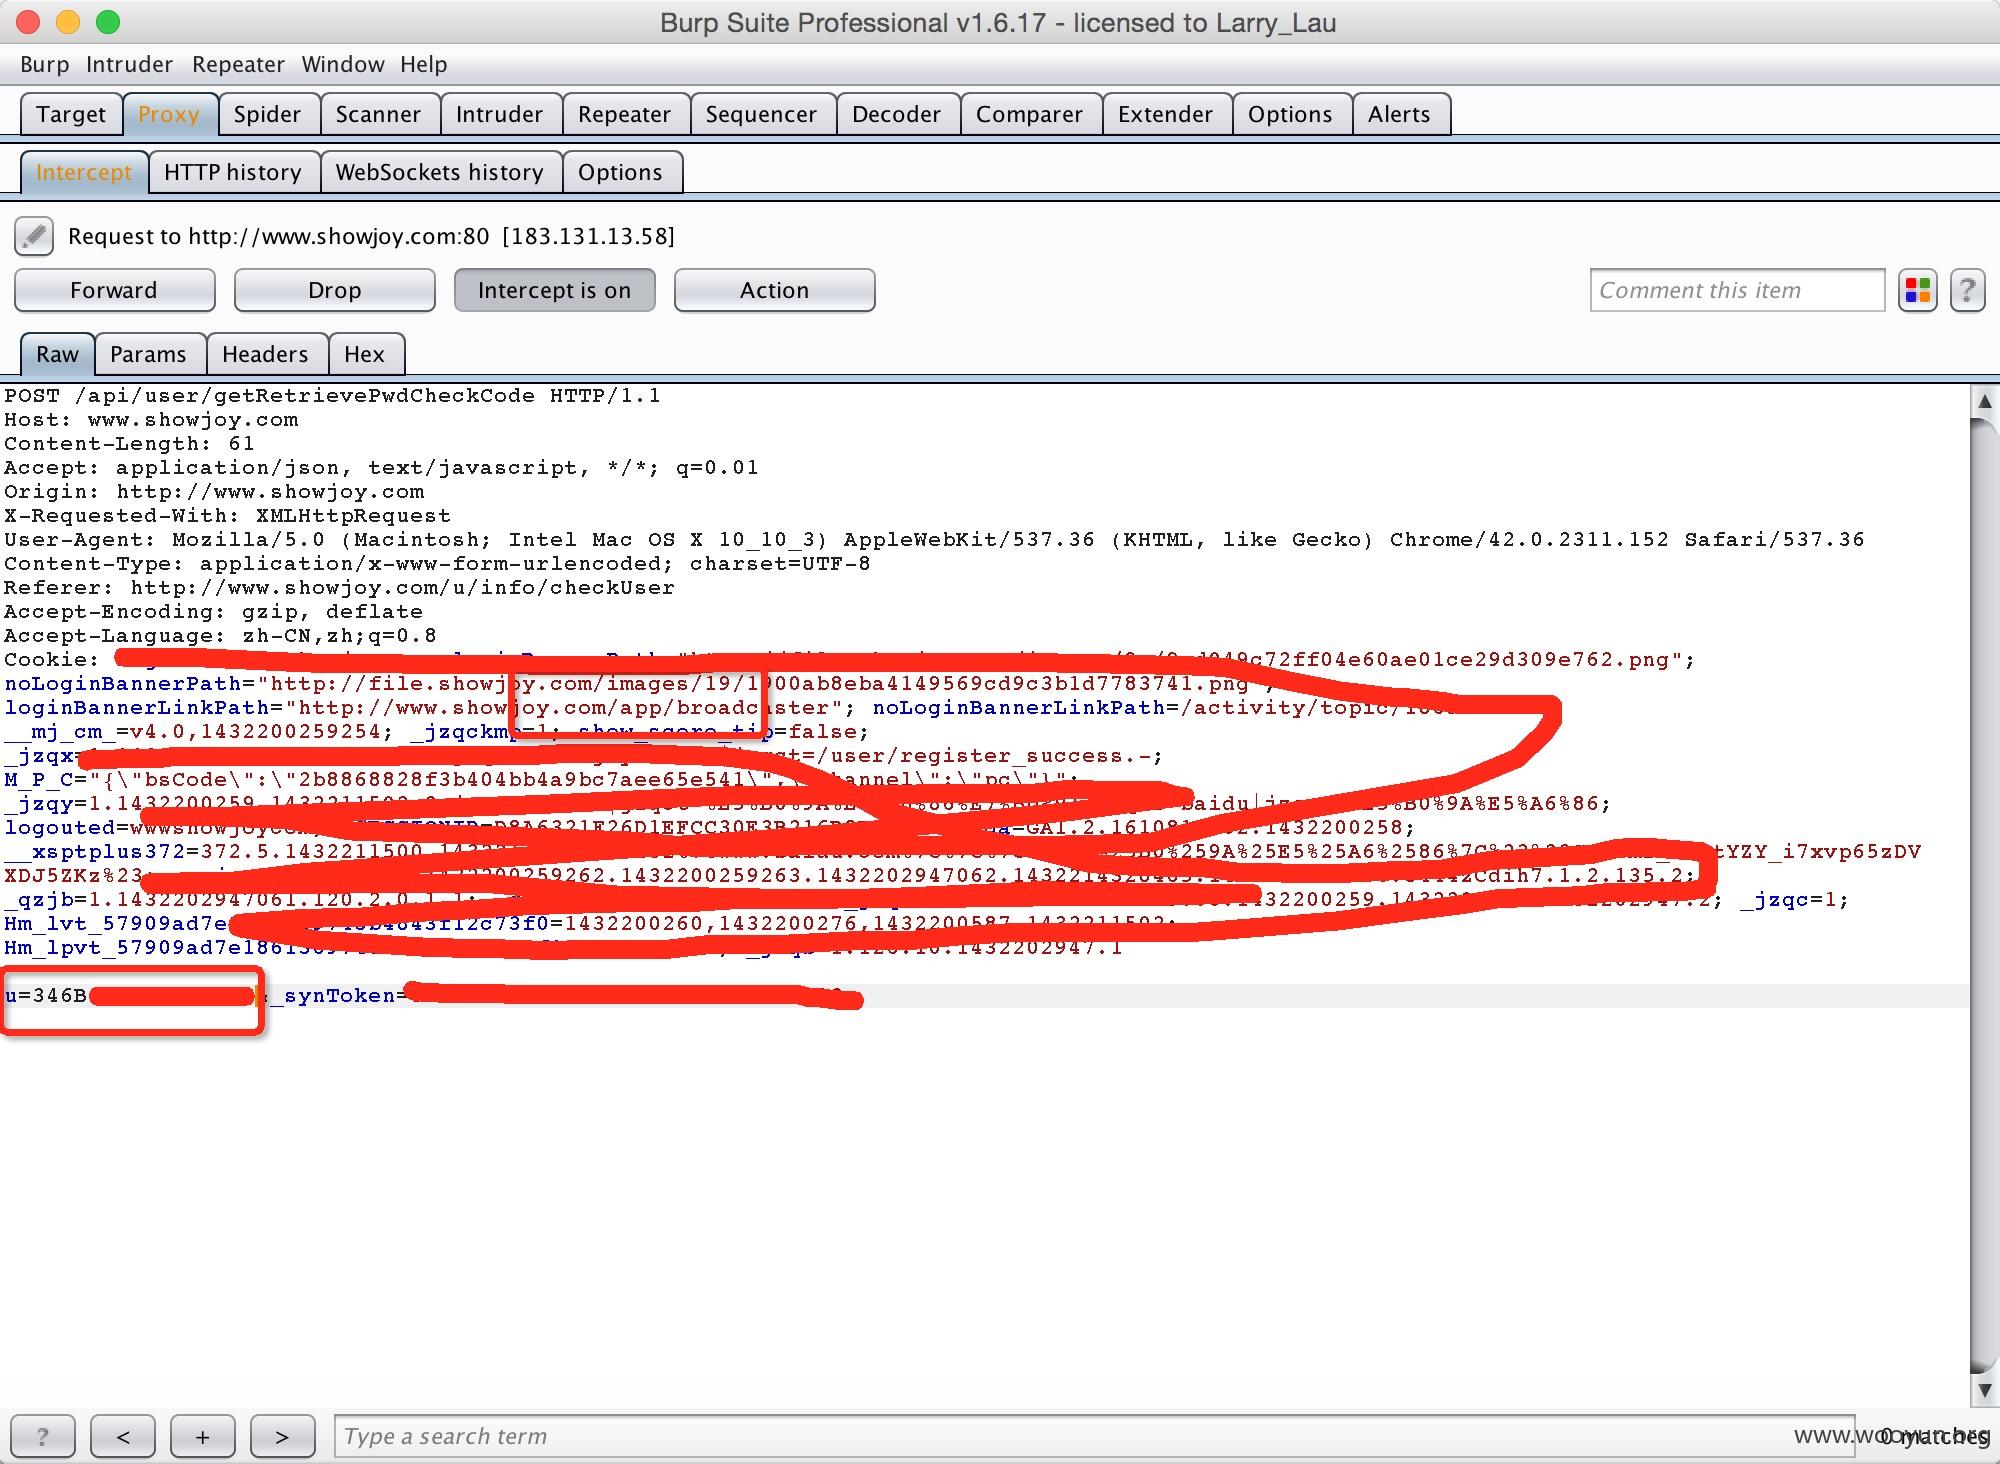View the Alerts tab
The image size is (2000, 1464).
1399,114
